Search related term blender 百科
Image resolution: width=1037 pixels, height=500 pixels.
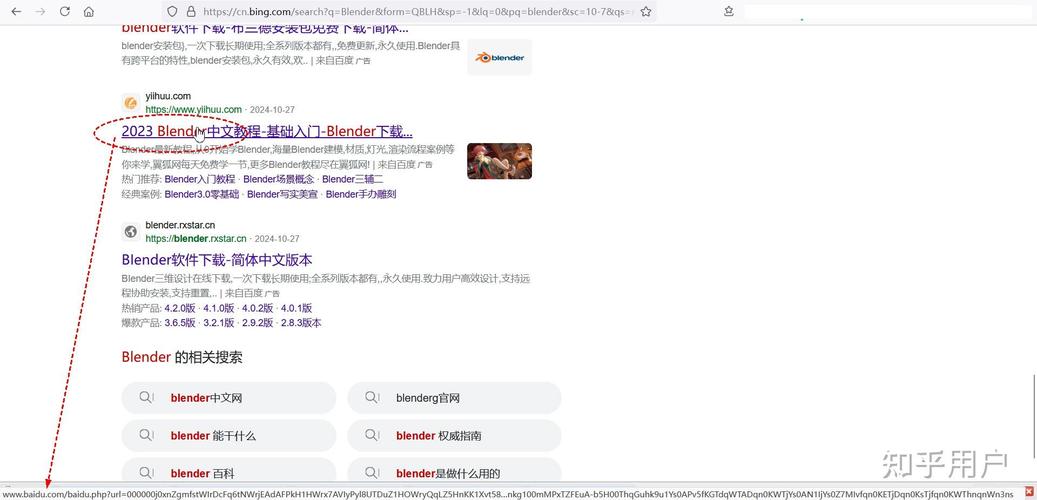(x=229, y=472)
